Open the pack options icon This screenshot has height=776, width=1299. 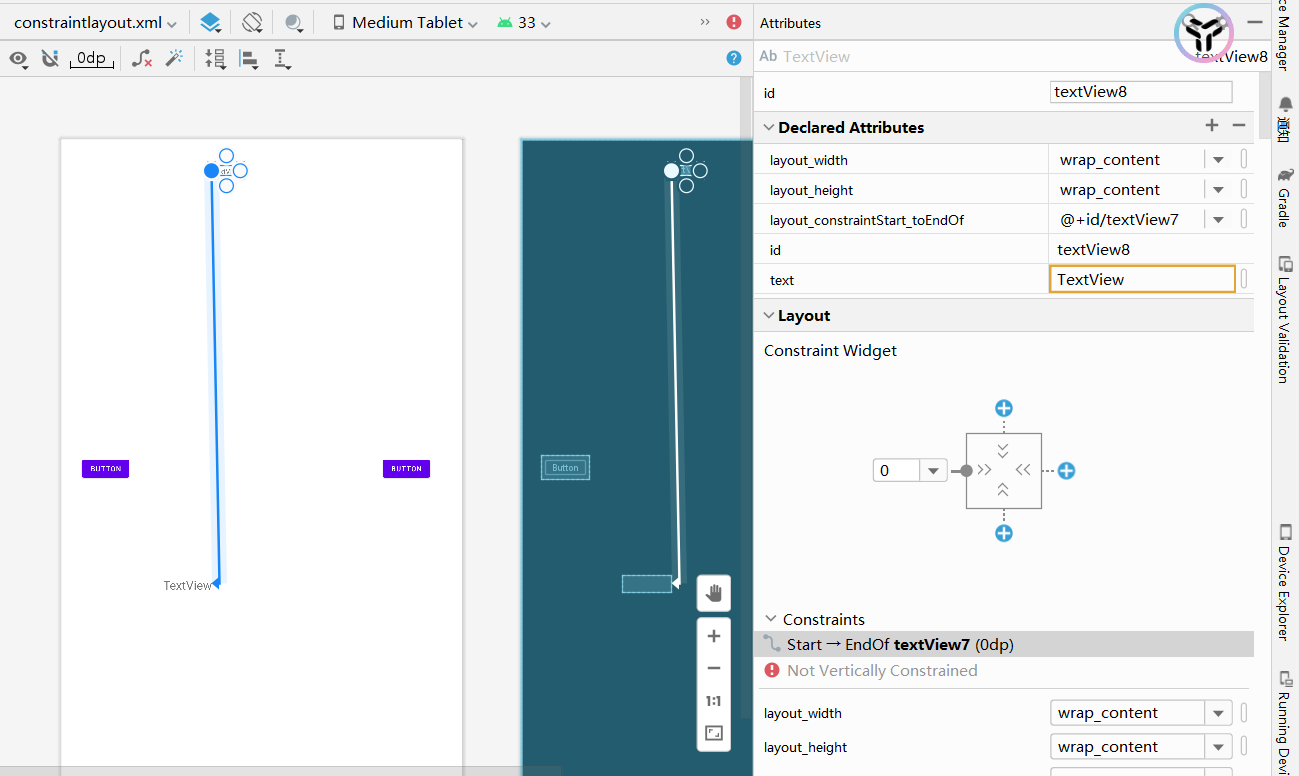(x=216, y=59)
